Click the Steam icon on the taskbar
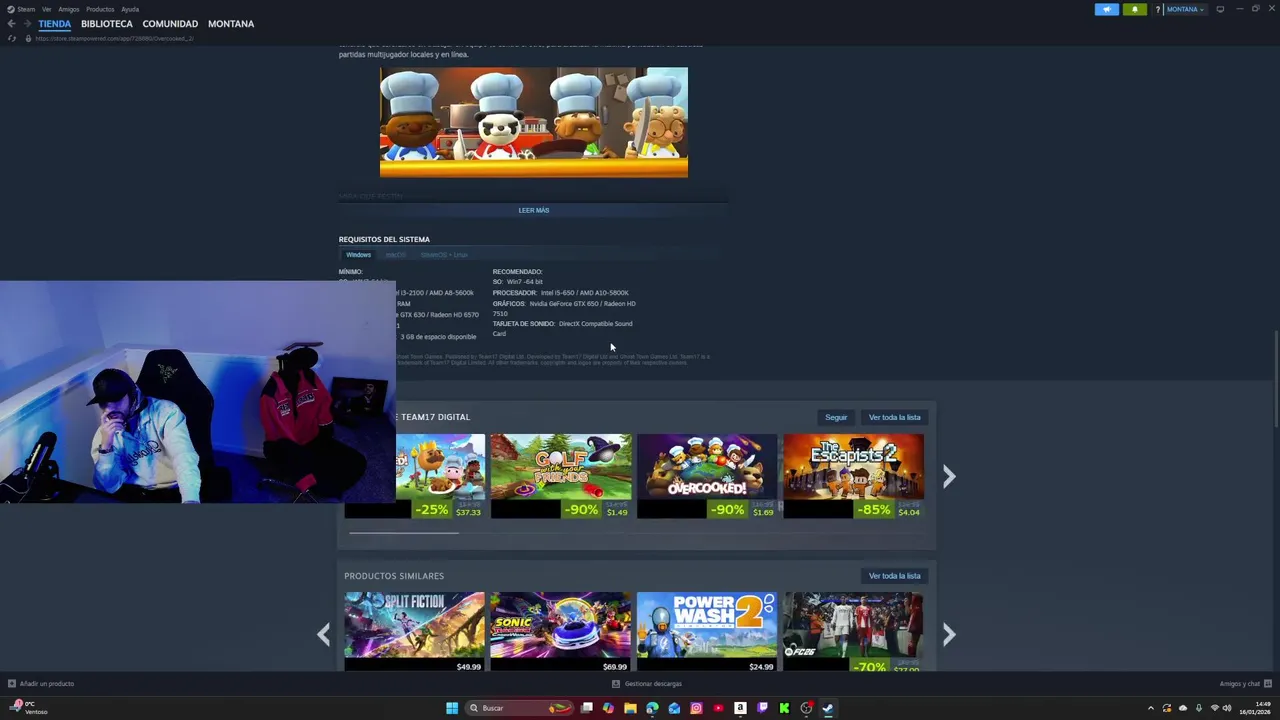Viewport: 1280px width, 720px height. pos(828,708)
